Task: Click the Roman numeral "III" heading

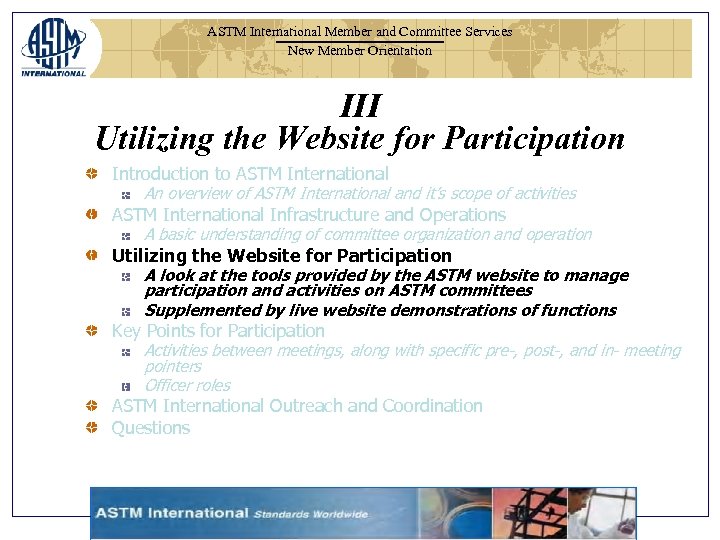Action: pyautogui.click(x=360, y=106)
